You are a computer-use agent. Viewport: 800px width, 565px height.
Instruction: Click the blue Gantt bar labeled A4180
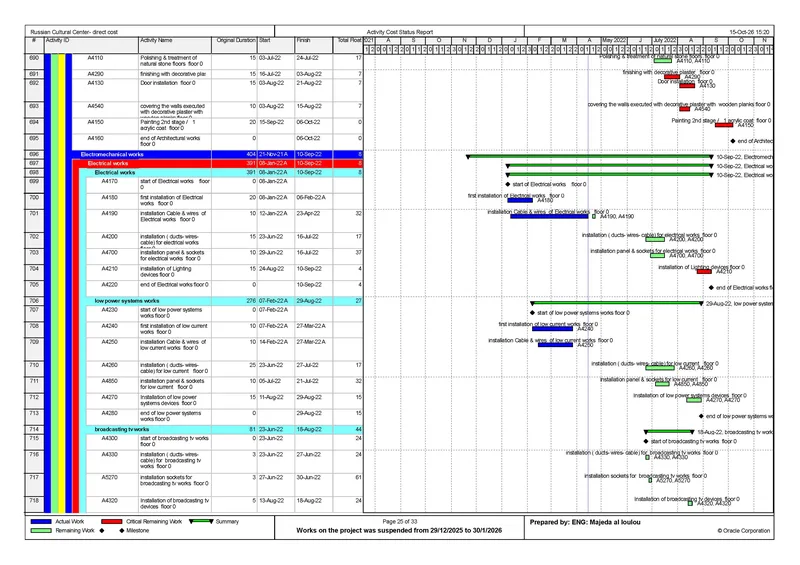pos(520,201)
